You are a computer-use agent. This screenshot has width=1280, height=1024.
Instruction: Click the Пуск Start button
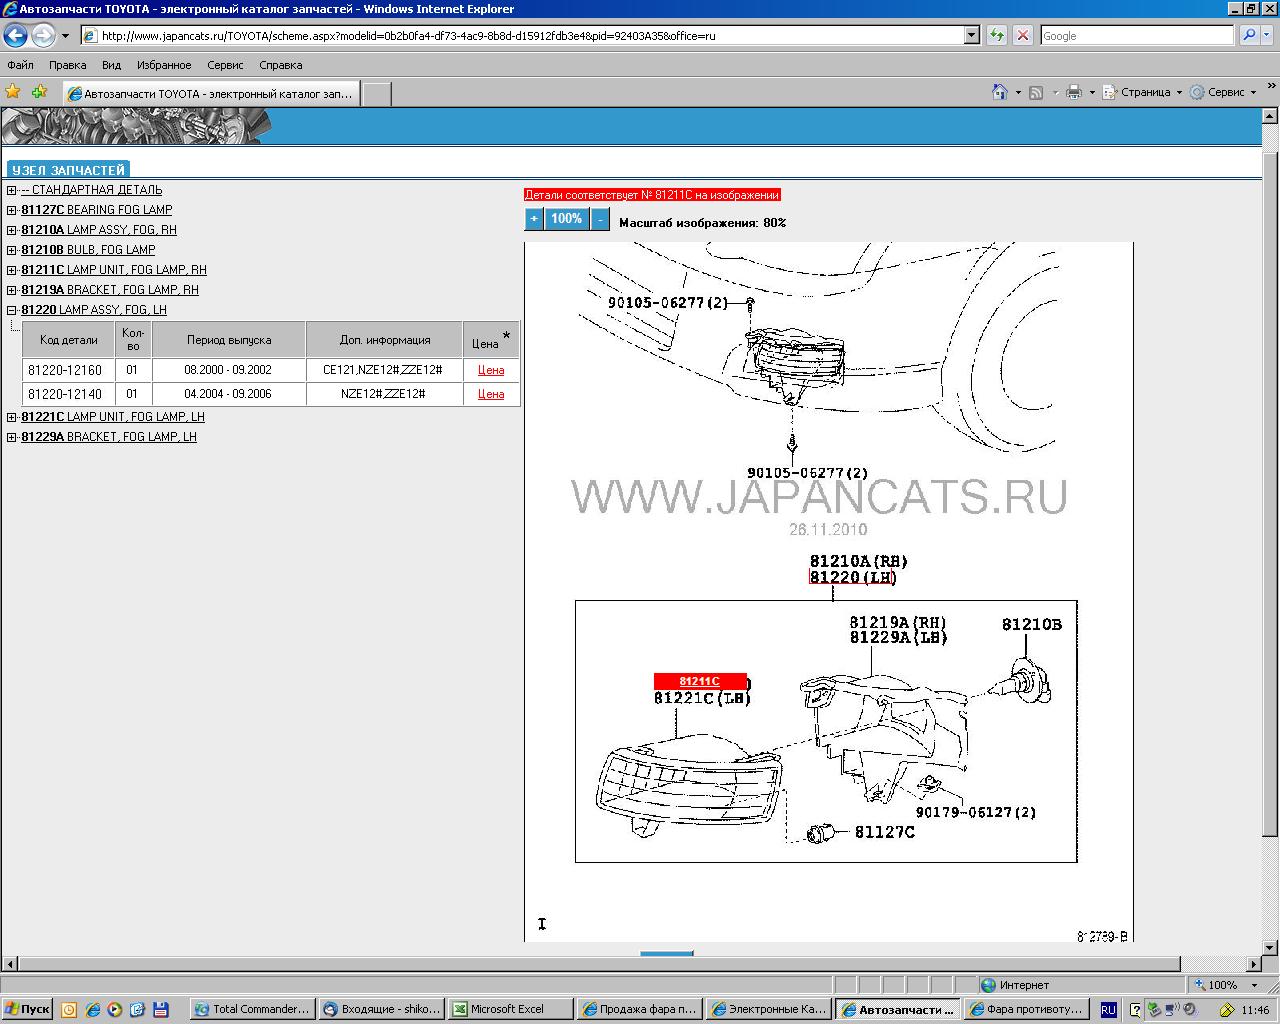[x=27, y=1009]
